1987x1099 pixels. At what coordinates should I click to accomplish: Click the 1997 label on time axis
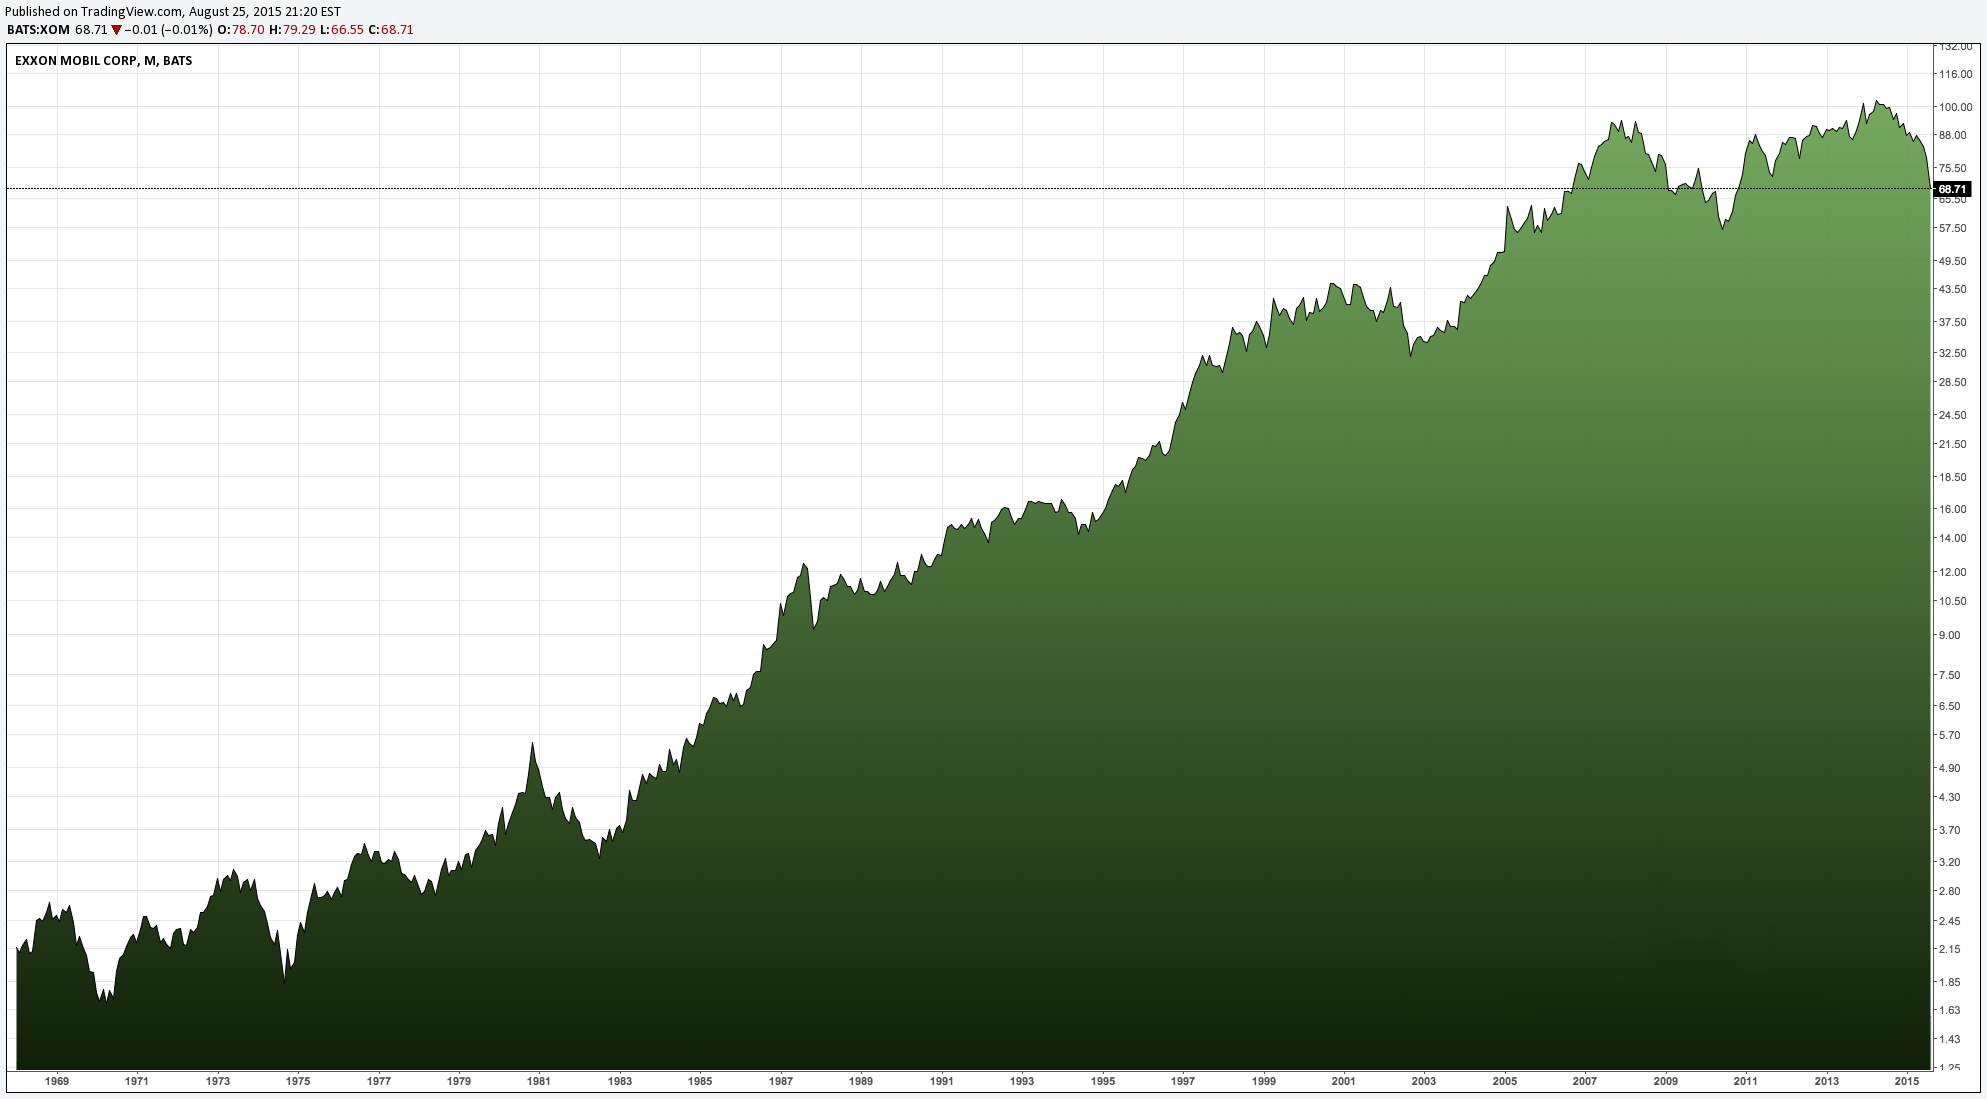point(1183,1081)
